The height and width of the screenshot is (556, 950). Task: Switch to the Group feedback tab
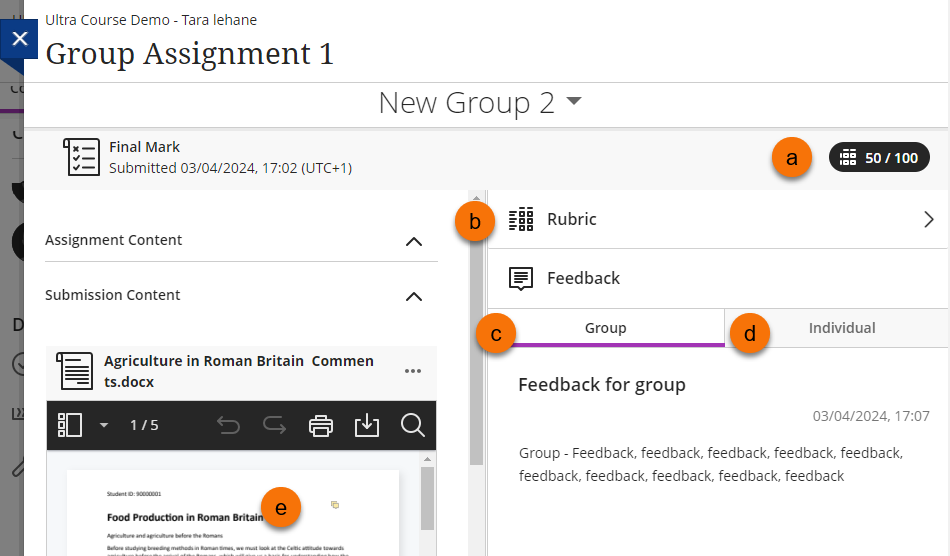[605, 328]
